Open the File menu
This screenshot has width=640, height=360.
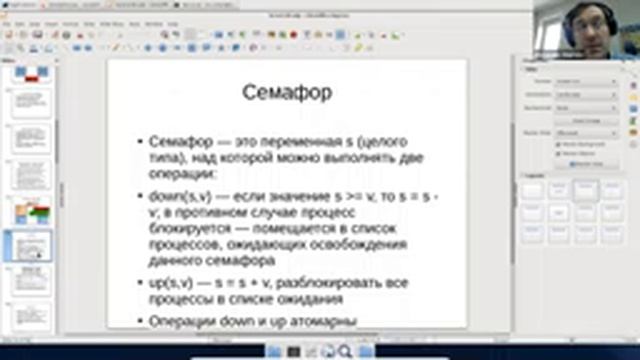[7, 24]
